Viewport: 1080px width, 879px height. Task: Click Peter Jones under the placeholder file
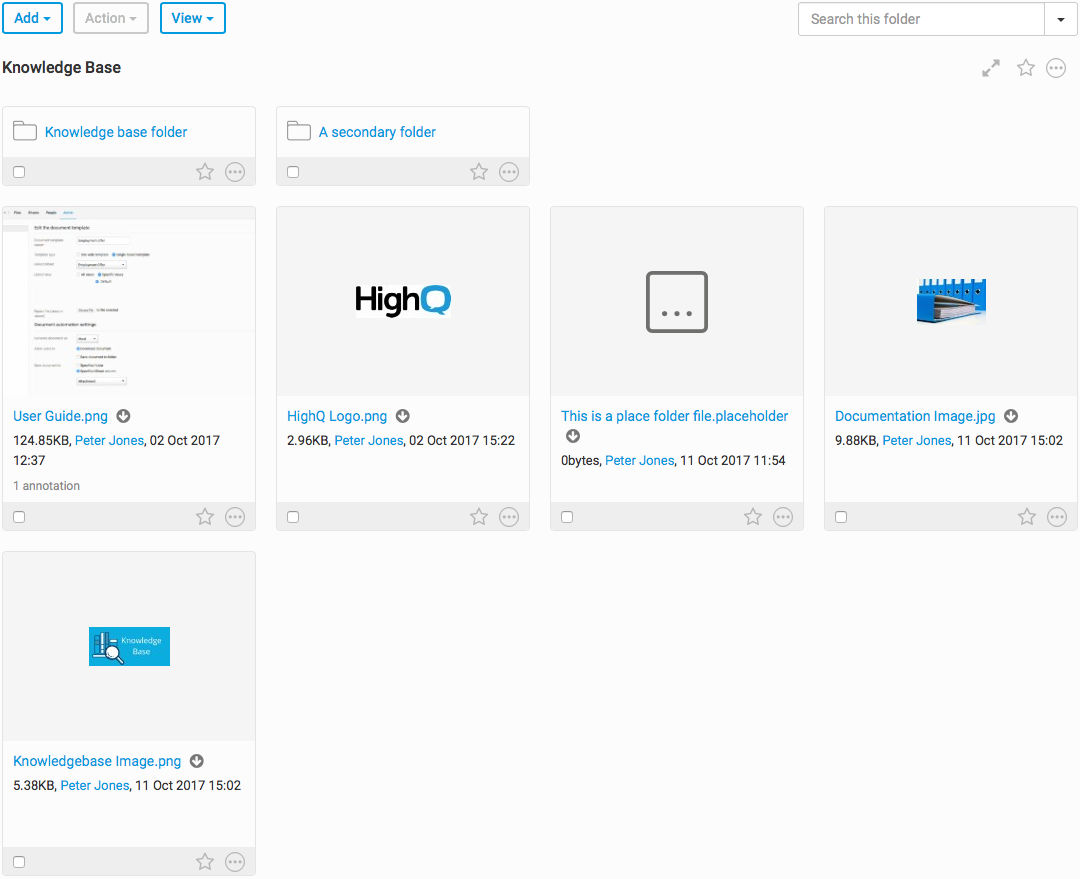640,460
